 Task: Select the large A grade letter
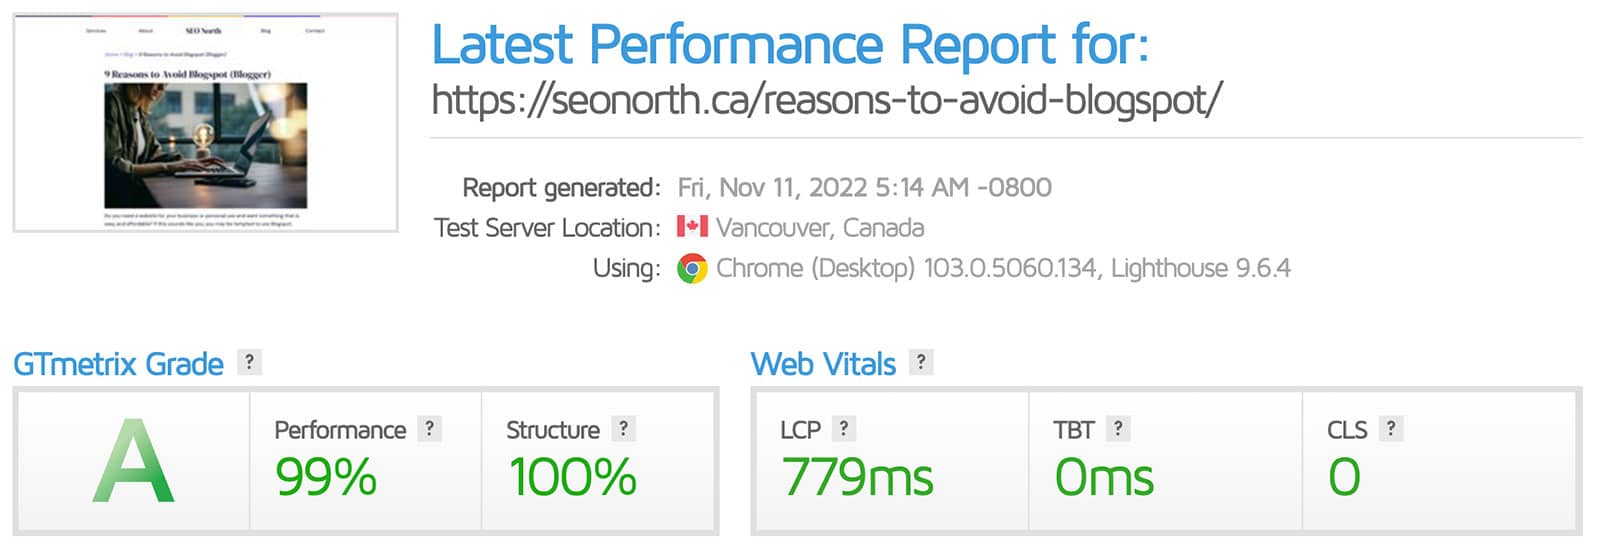(x=133, y=461)
